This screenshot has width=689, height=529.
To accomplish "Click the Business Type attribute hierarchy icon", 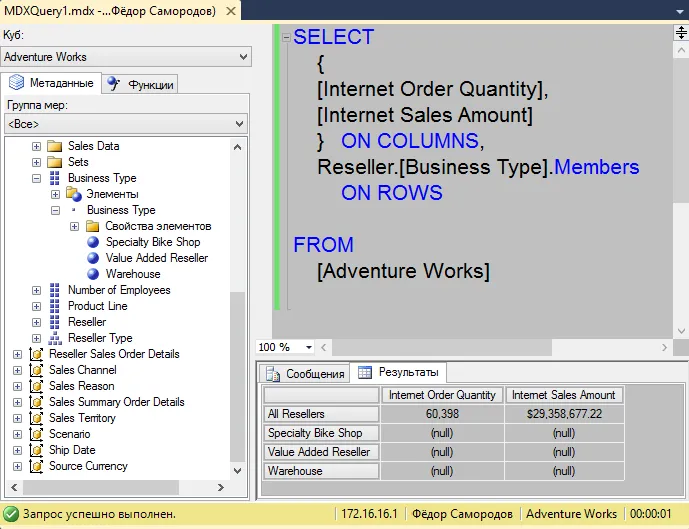I will pos(54,178).
